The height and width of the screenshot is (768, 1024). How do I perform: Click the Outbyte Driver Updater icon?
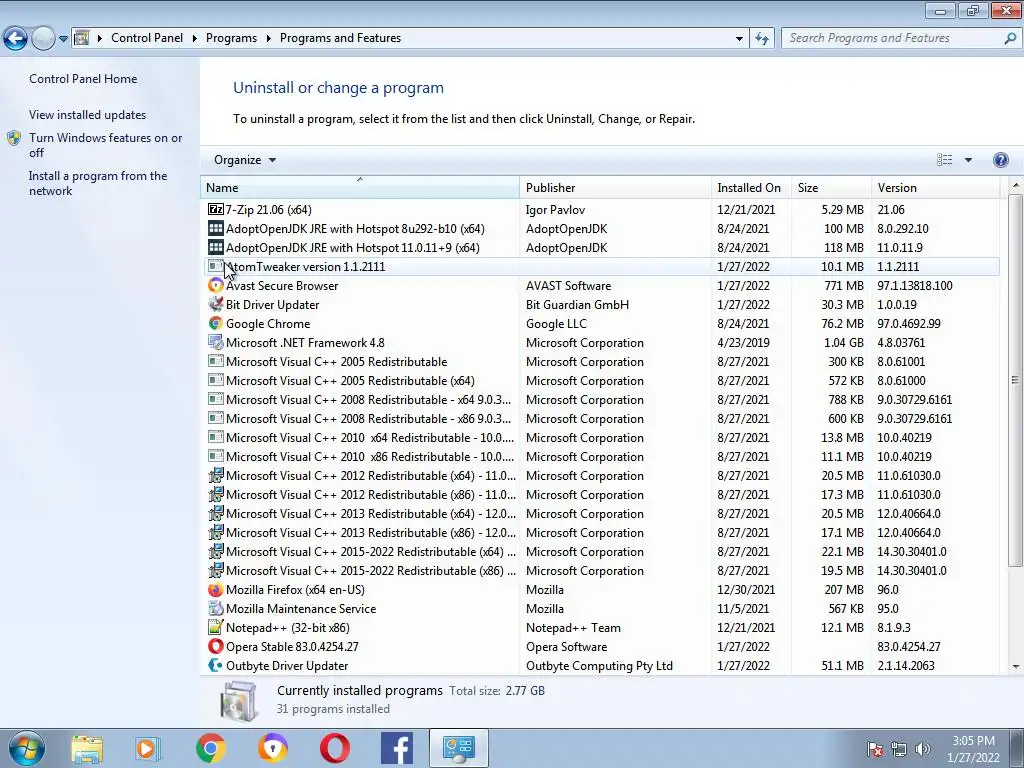pos(216,665)
